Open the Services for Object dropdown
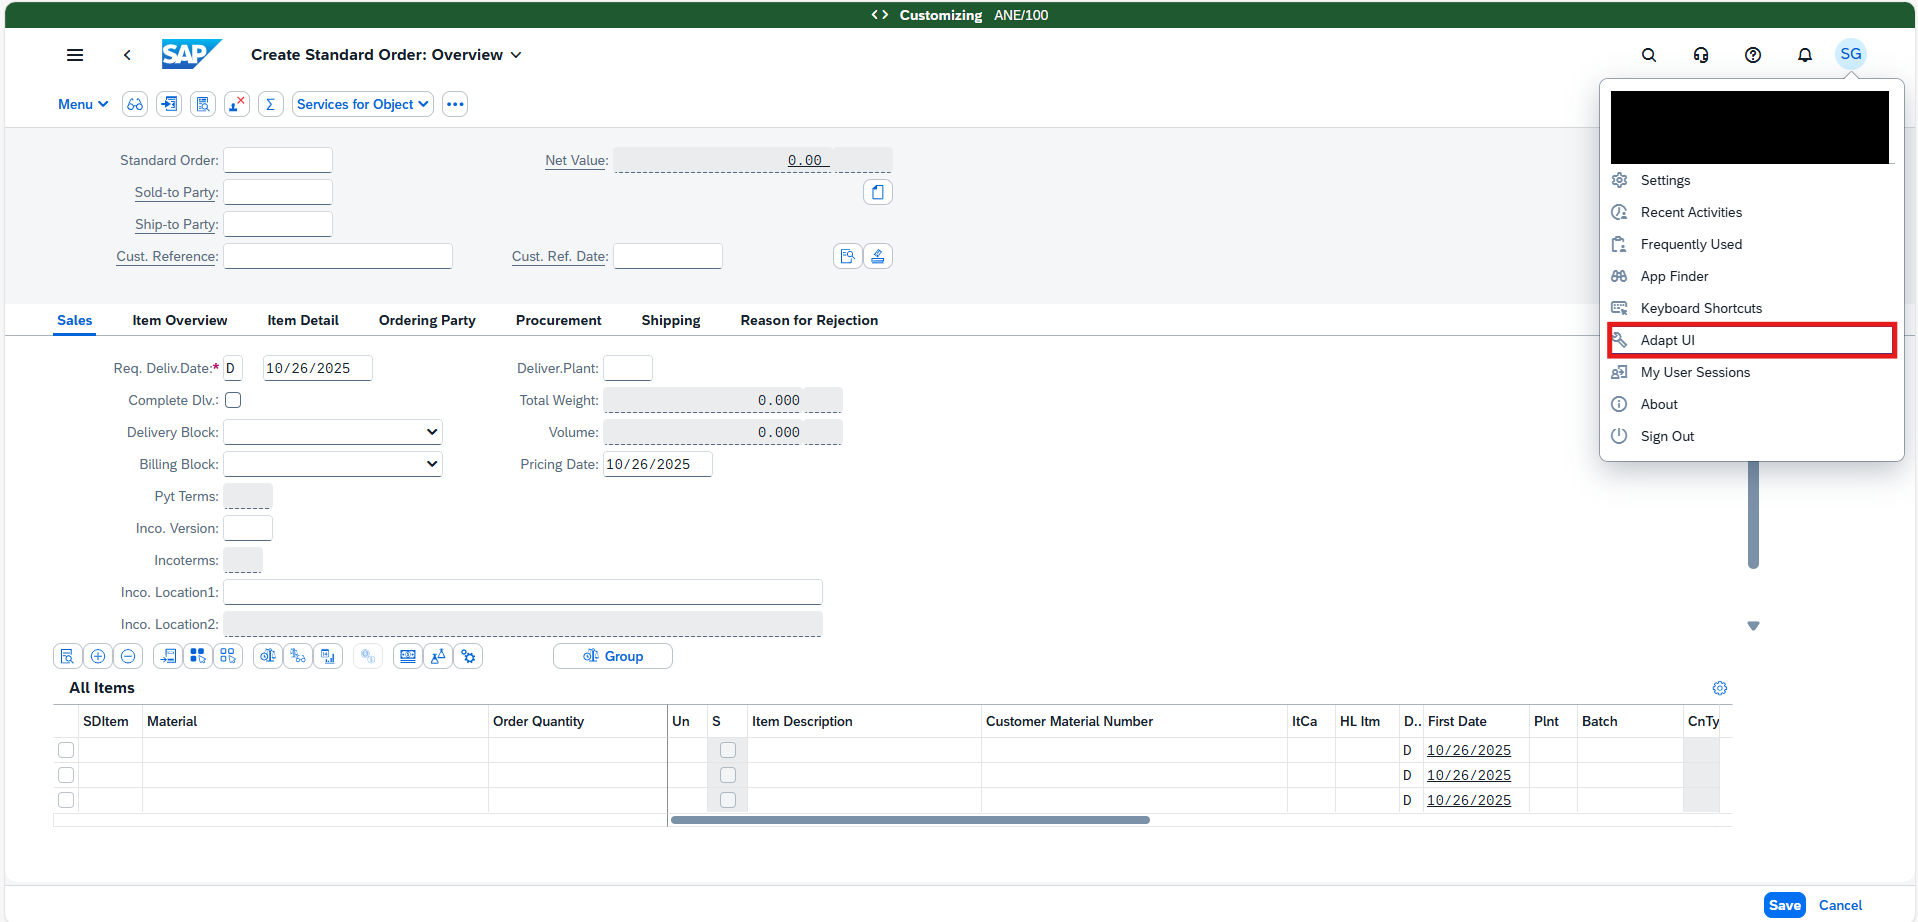1918x922 pixels. coord(362,104)
